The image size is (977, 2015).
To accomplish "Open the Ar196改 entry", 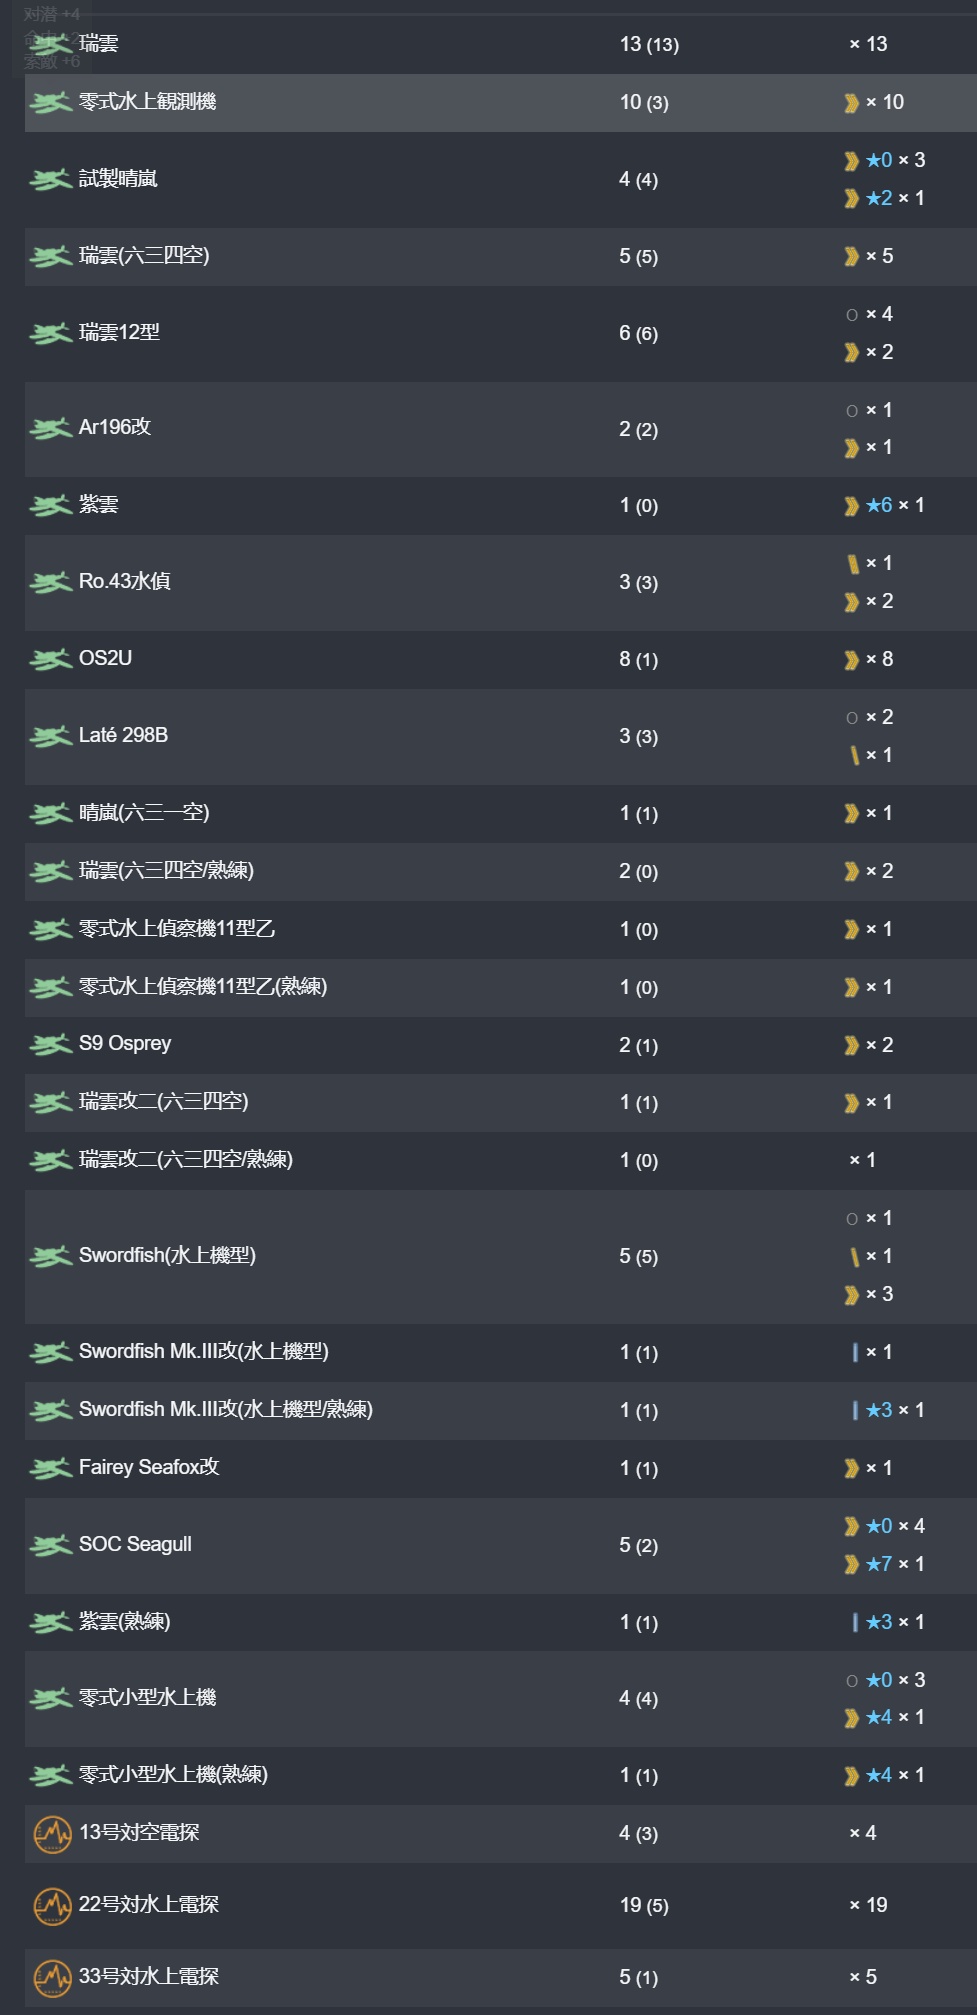I will (501, 429).
